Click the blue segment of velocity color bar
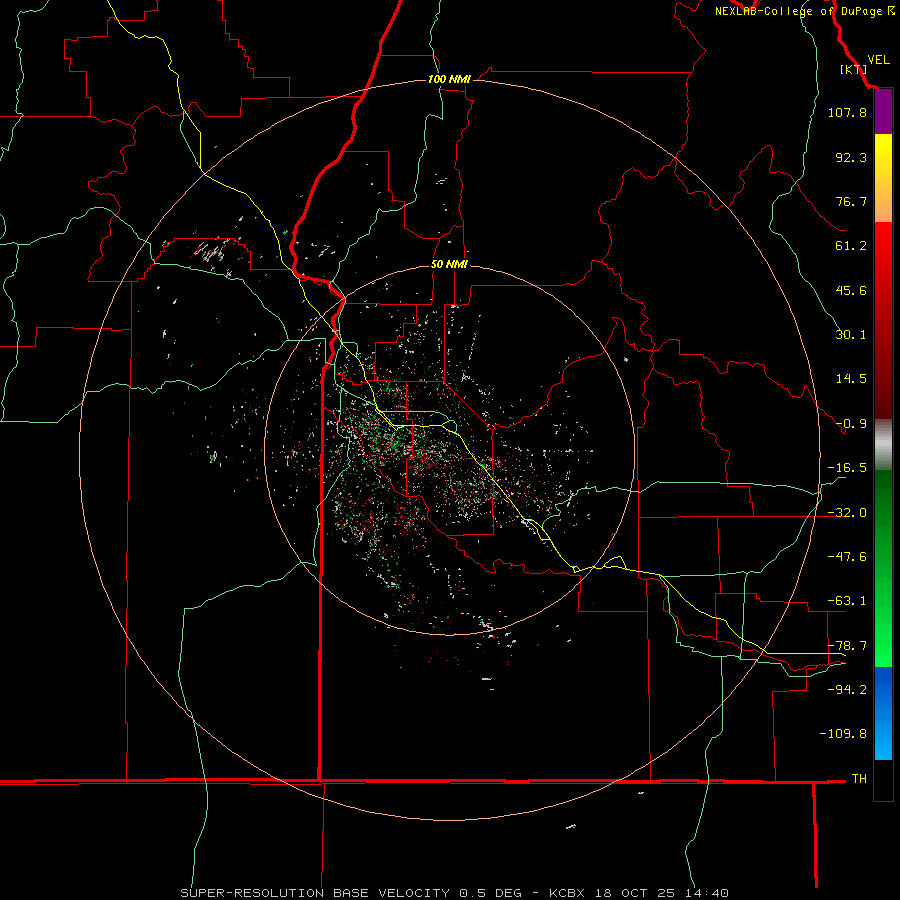Viewport: 900px width, 900px height. (883, 713)
